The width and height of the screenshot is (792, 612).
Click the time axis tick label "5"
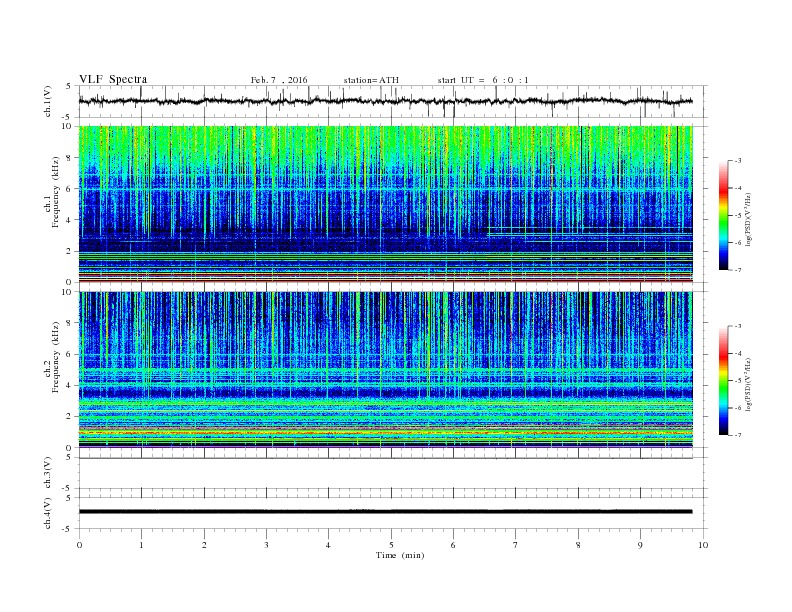coord(391,545)
